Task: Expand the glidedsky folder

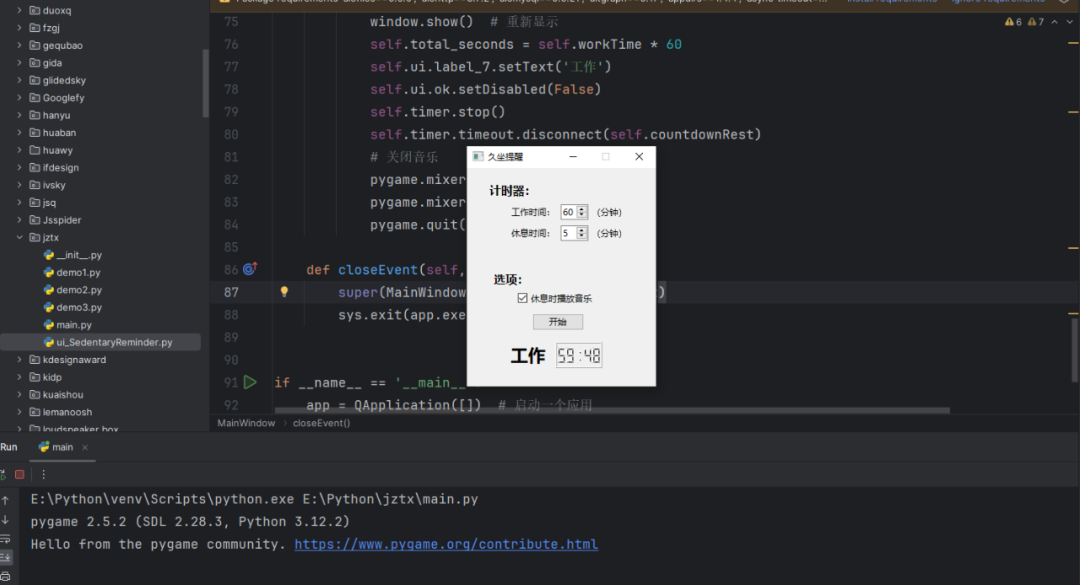Action: [x=19, y=80]
